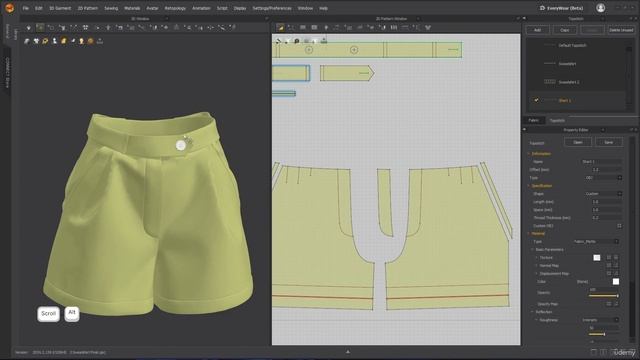Screen dimensions: 640x360
Task: Click the Add topstitch button
Action: point(537,30)
